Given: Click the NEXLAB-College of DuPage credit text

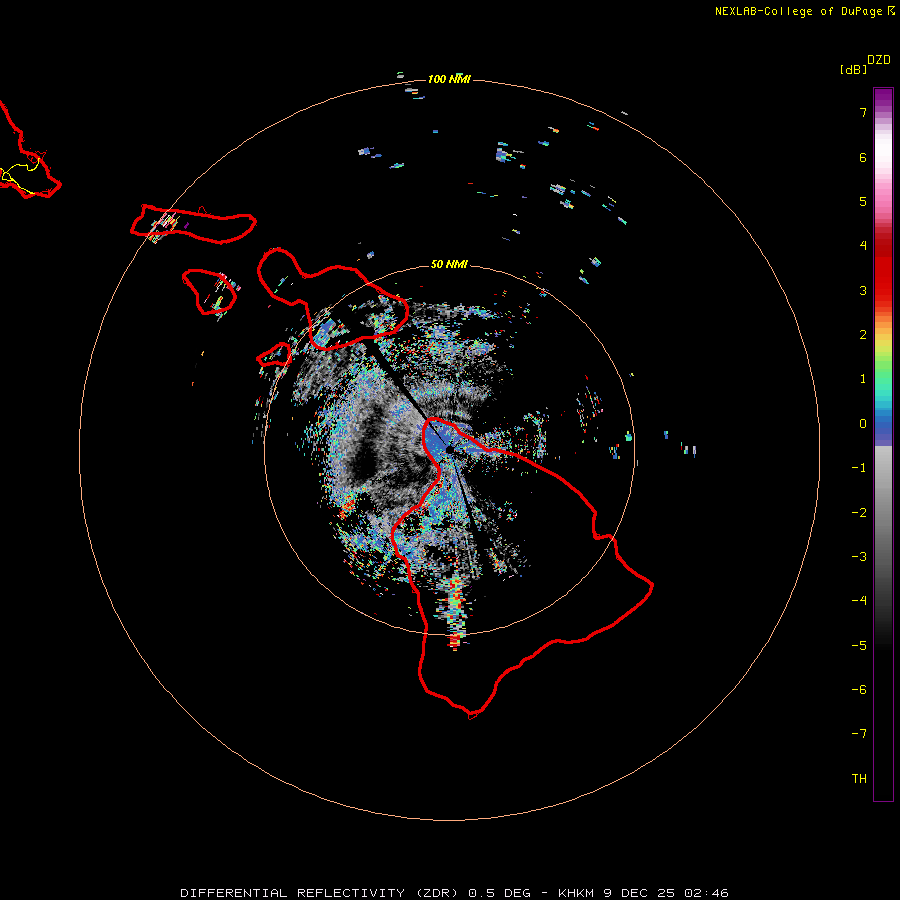Looking at the screenshot, I should (798, 11).
